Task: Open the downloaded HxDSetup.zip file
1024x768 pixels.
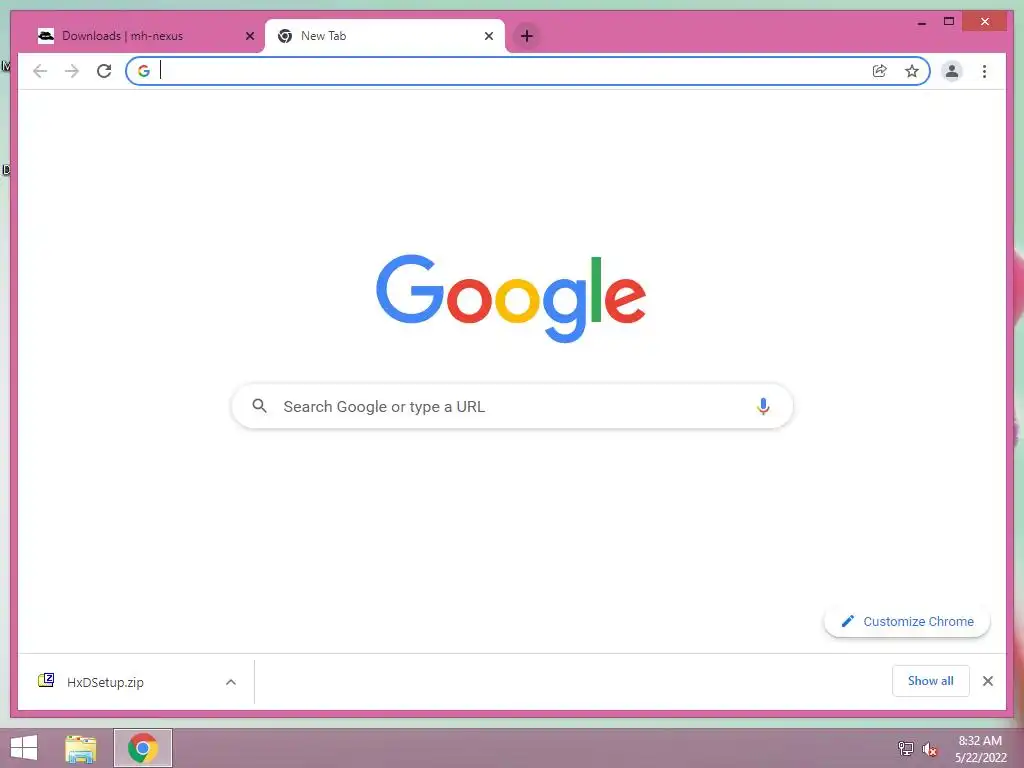Action: point(105,682)
